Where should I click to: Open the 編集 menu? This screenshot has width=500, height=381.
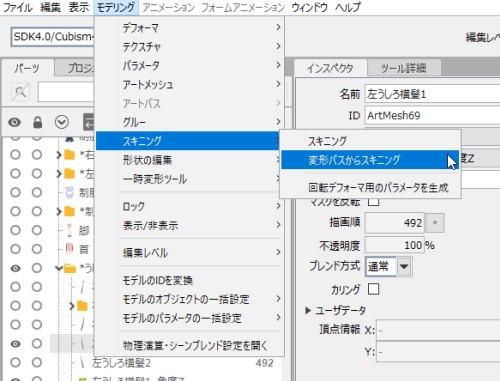pos(50,7)
